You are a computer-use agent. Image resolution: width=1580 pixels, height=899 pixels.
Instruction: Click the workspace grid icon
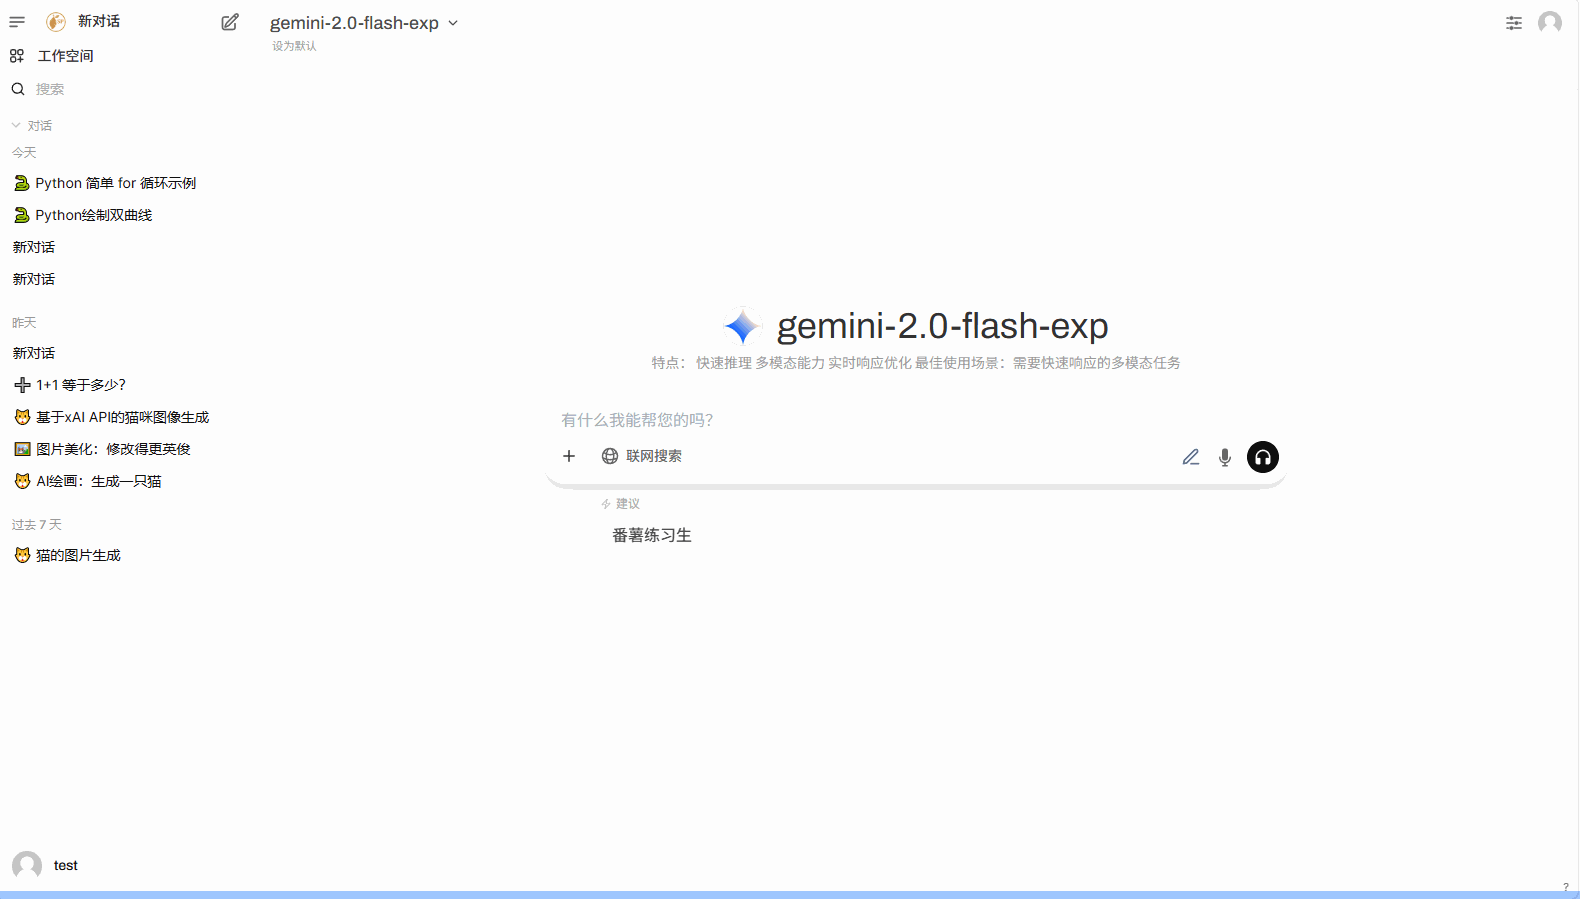click(x=17, y=56)
